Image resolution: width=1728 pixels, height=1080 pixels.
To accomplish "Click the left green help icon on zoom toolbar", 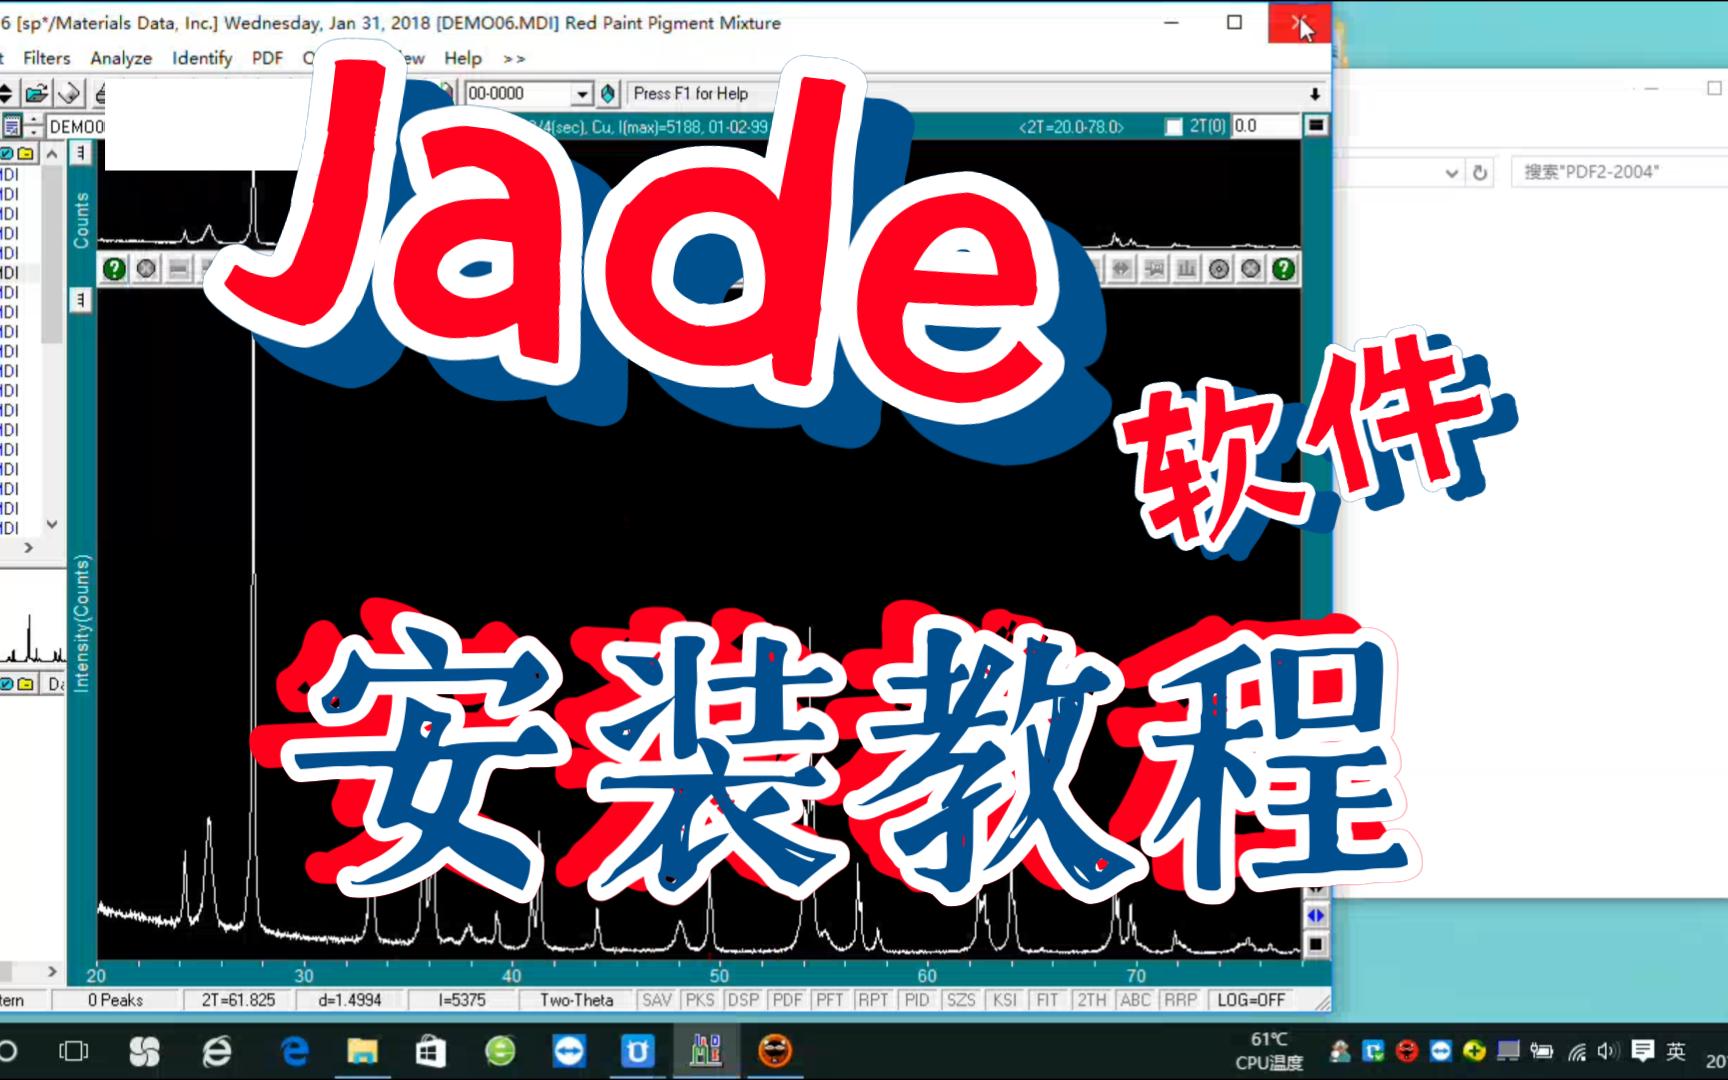I will pyautogui.click(x=115, y=269).
